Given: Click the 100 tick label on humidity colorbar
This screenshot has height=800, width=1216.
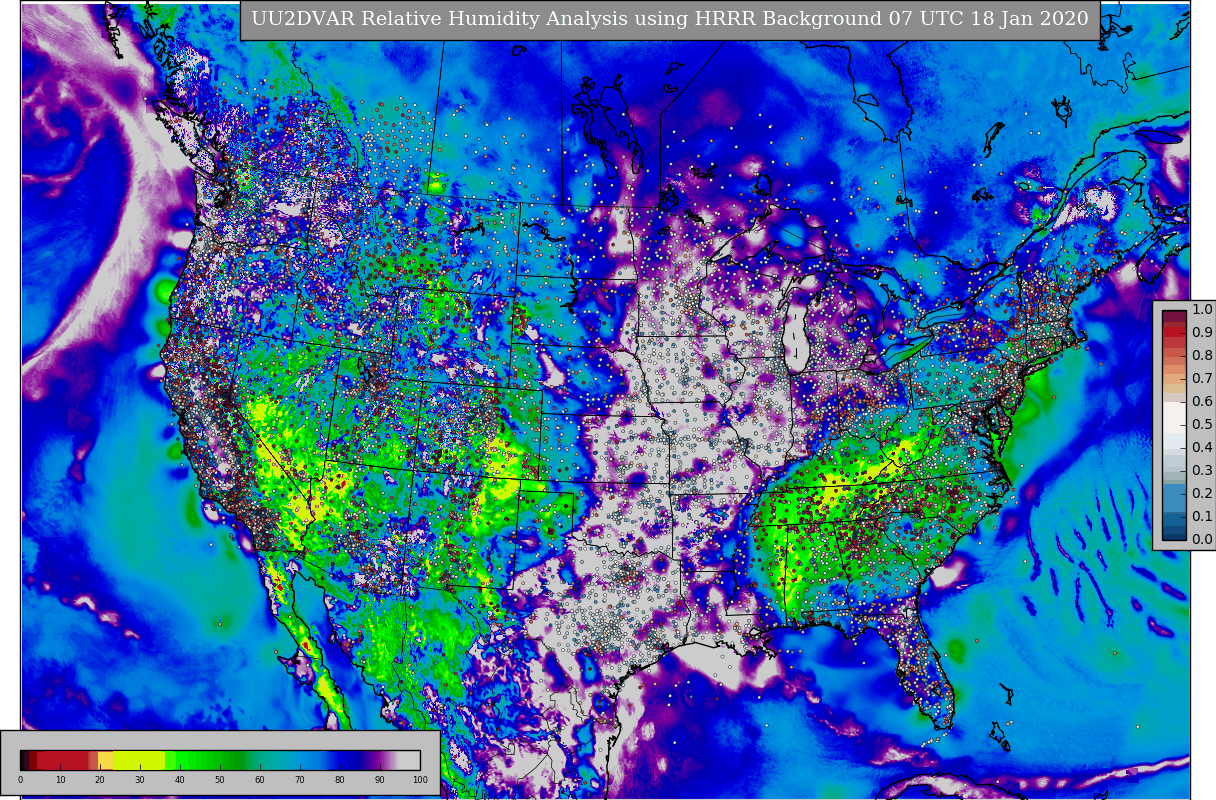Looking at the screenshot, I should (x=420, y=780).
